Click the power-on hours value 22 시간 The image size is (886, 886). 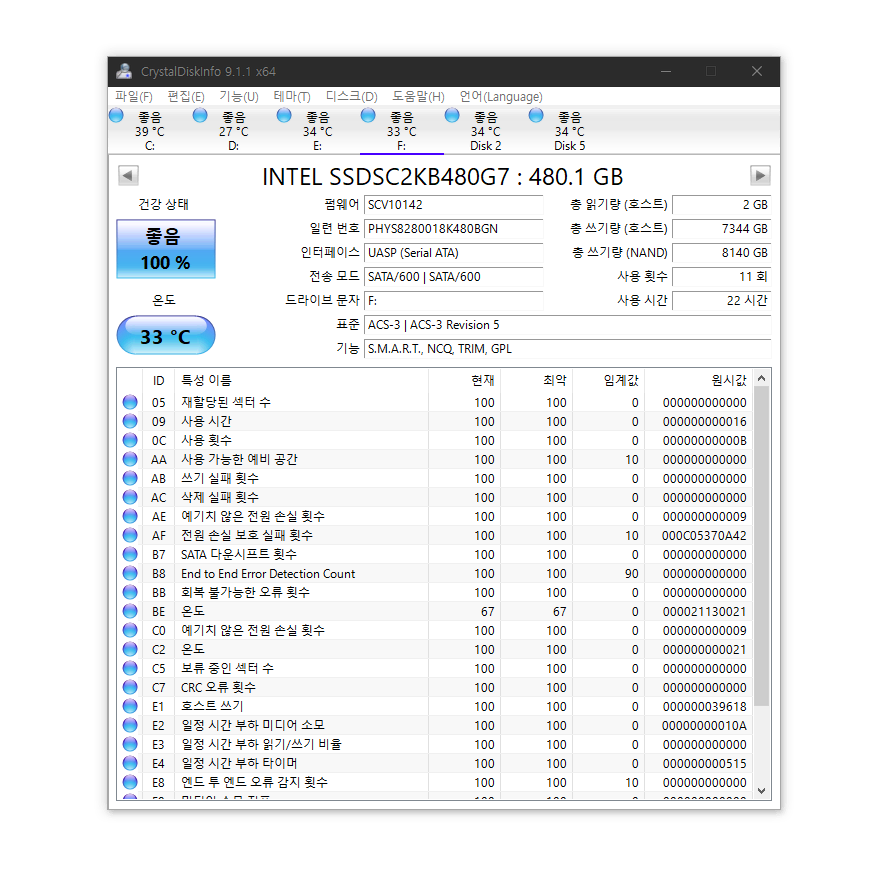pyautogui.click(x=722, y=301)
